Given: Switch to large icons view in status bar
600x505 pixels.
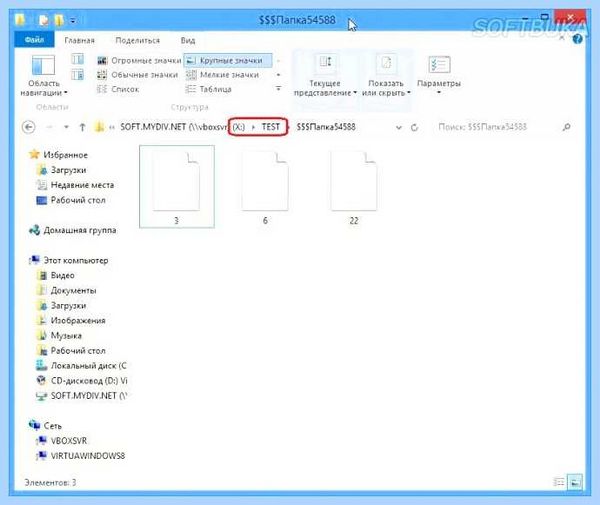Looking at the screenshot, I should (575, 482).
